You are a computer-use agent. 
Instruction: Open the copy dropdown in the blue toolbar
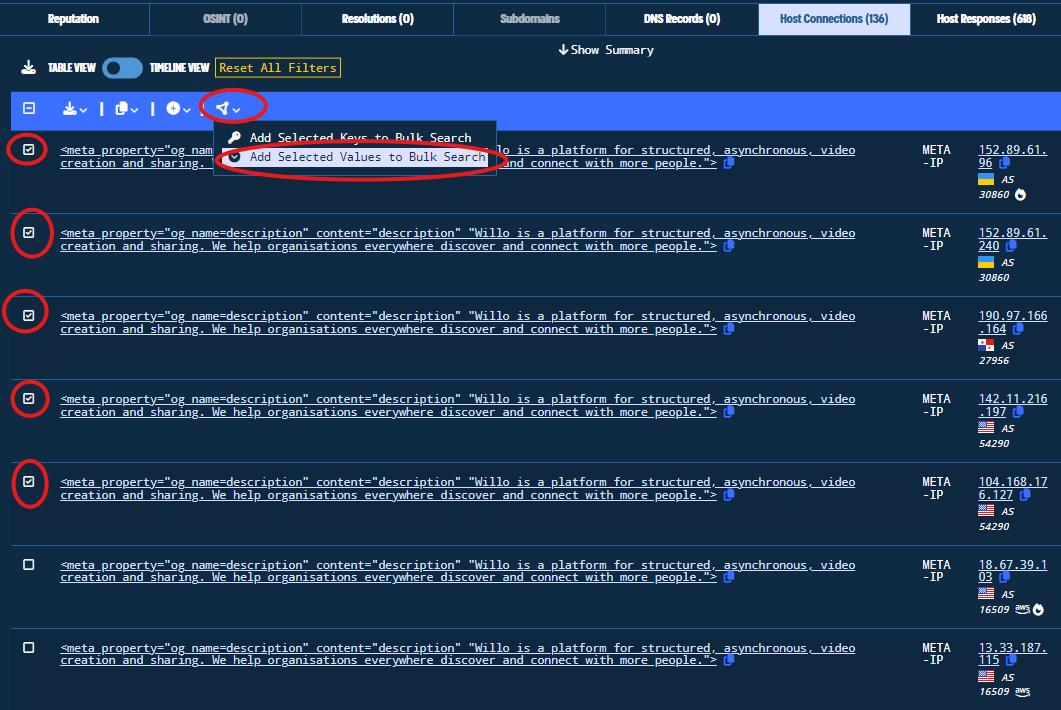127,109
